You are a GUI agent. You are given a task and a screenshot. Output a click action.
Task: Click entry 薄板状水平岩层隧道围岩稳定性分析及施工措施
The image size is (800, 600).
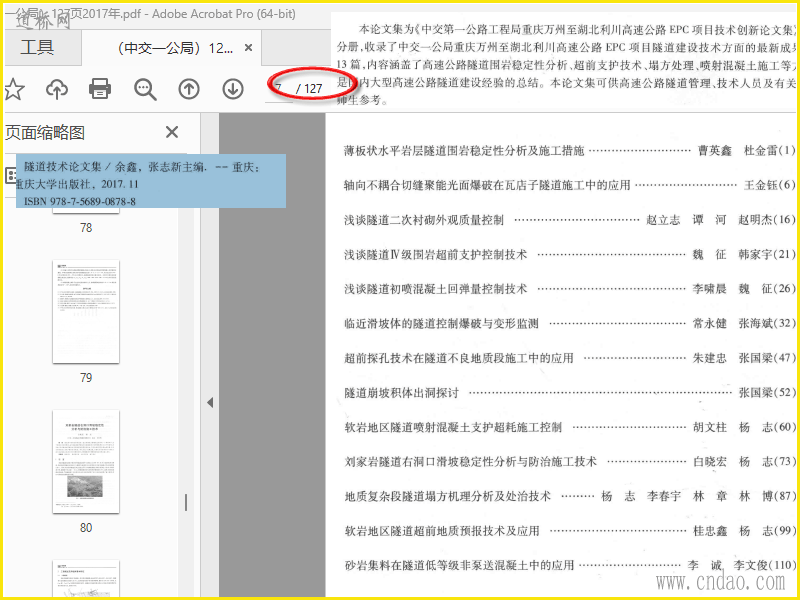(464, 151)
